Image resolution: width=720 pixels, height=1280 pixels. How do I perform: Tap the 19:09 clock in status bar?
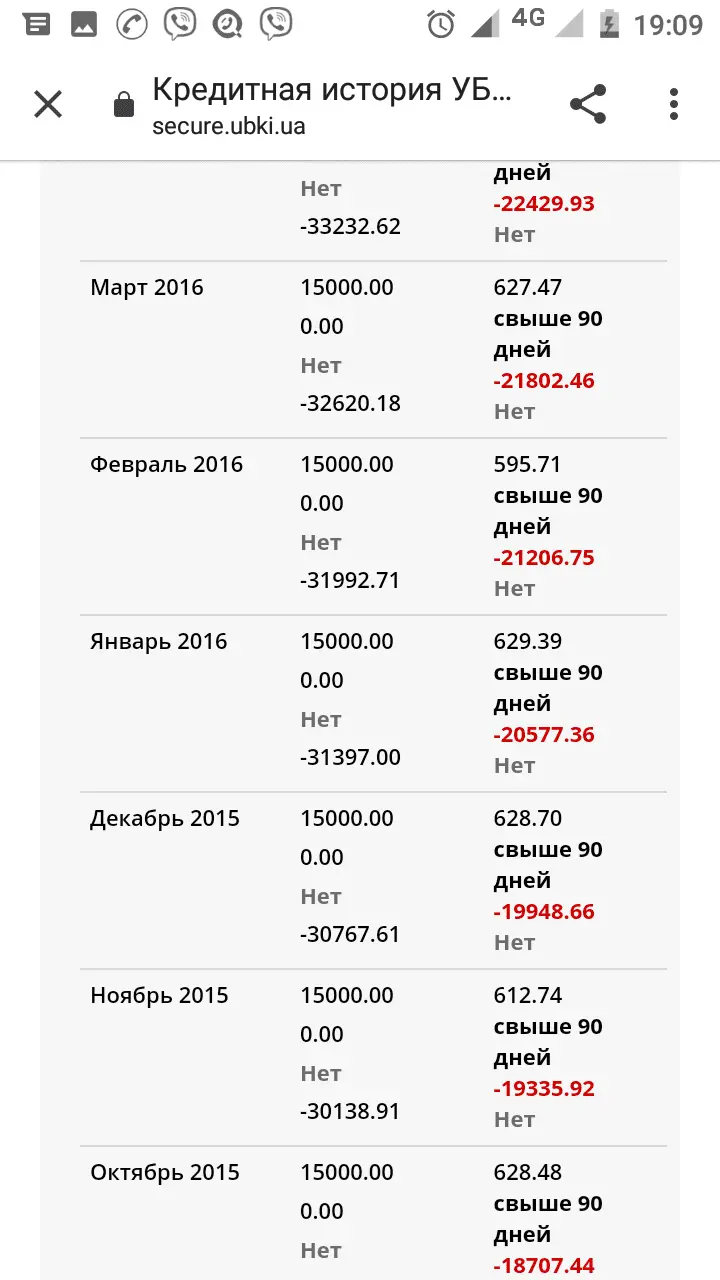coord(668,24)
